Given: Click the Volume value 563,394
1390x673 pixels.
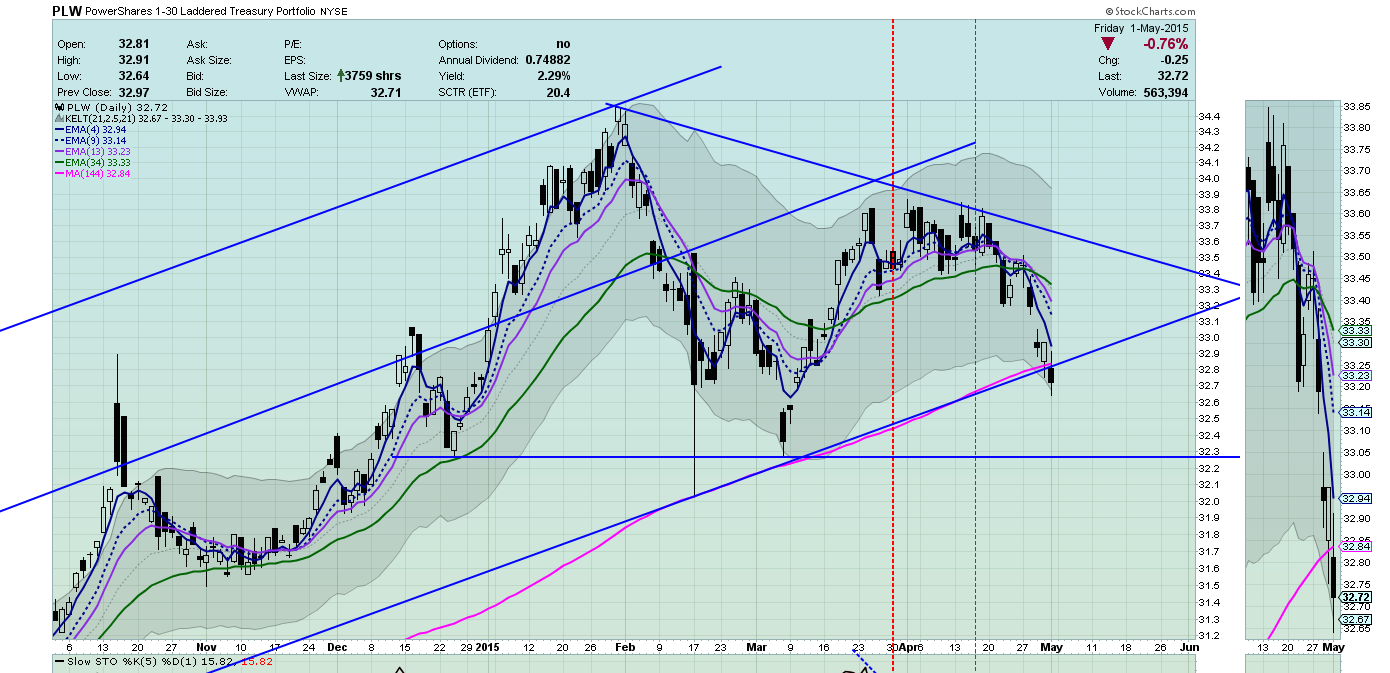Looking at the screenshot, I should 1164,92.
